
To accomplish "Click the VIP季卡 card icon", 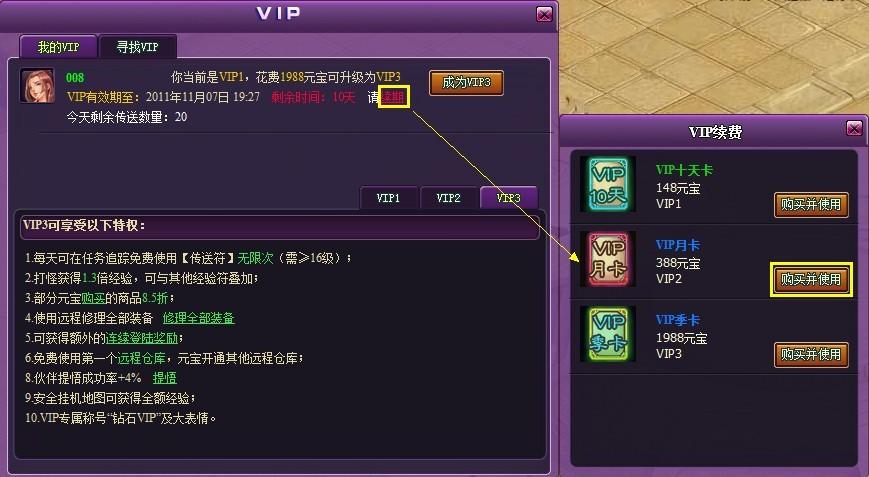I will [x=608, y=334].
